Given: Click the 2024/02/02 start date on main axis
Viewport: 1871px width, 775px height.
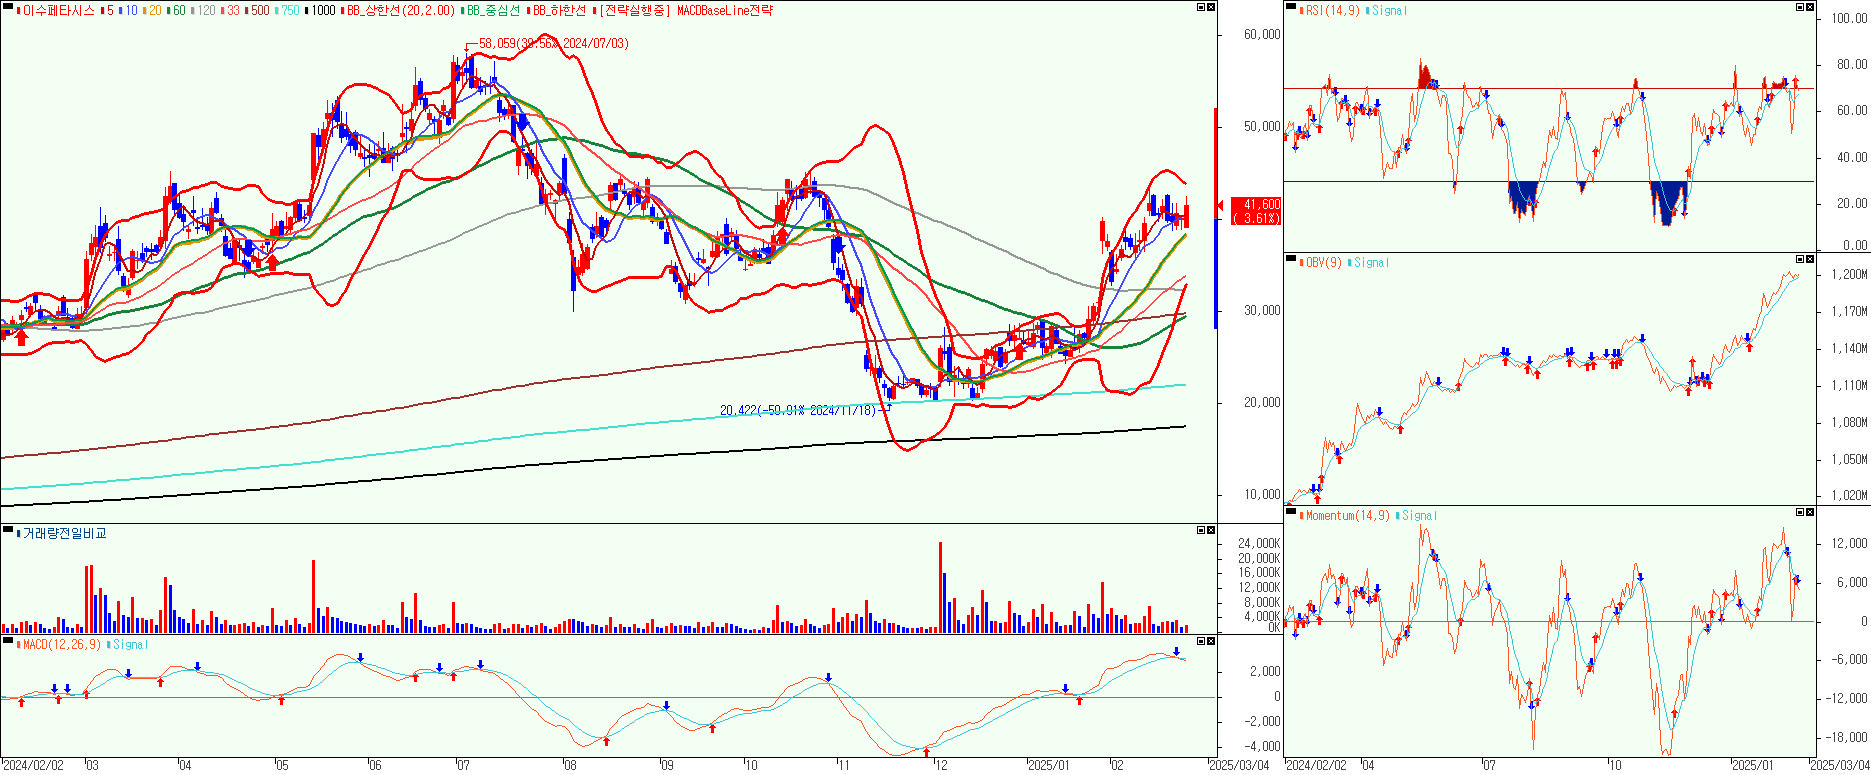Looking at the screenshot, I should click(33, 766).
